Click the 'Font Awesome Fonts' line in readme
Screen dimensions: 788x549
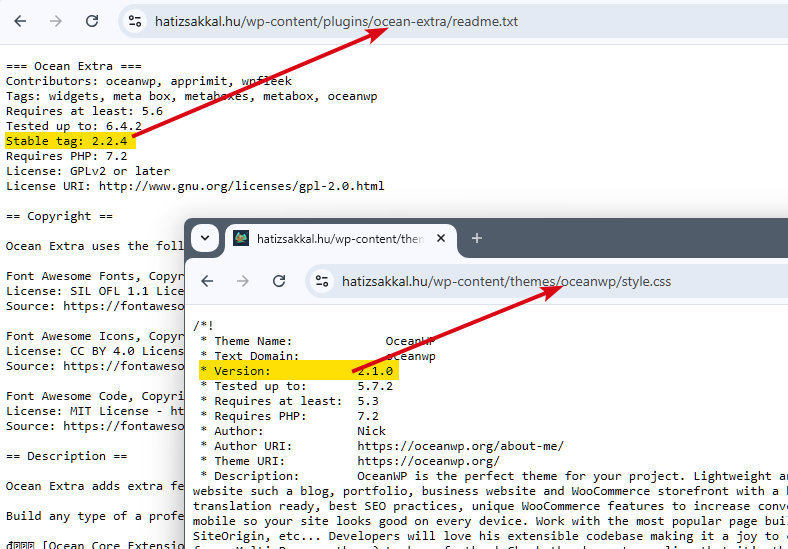(95, 276)
